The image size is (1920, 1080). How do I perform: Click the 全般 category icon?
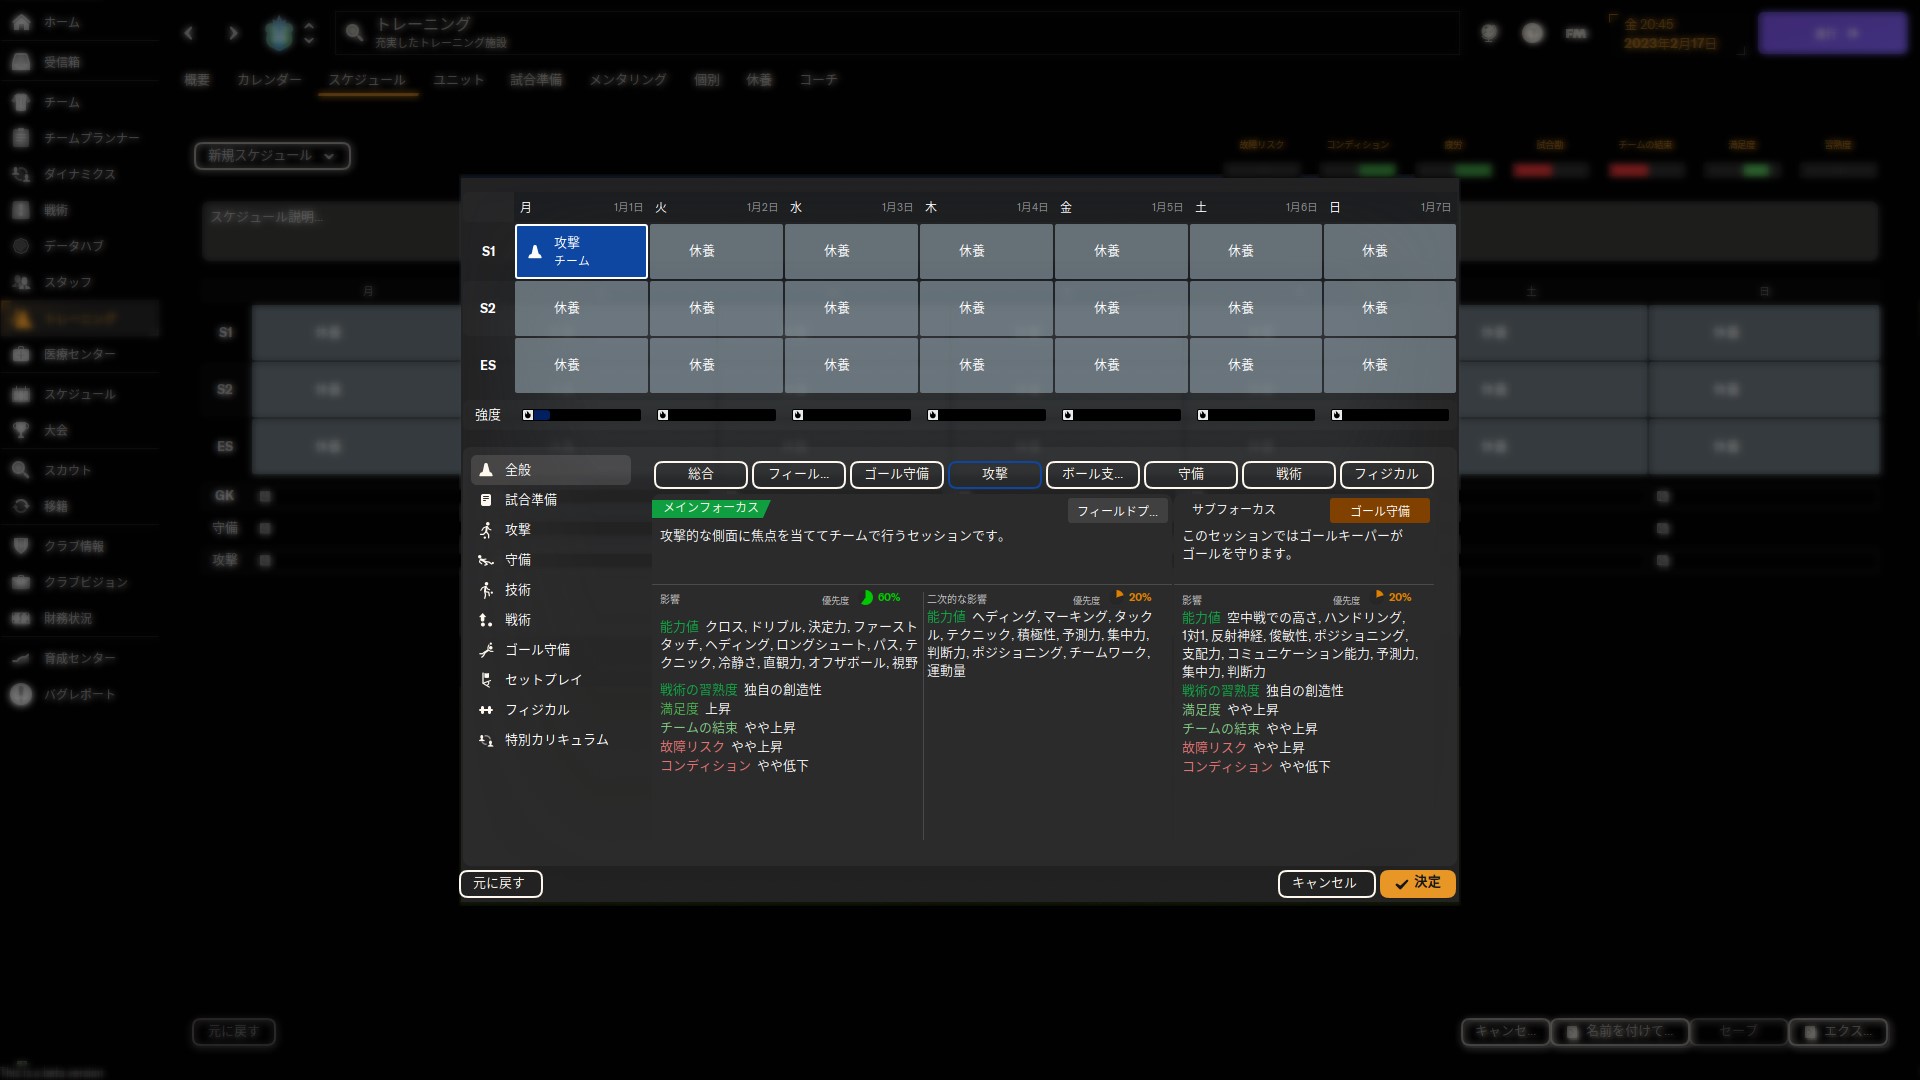point(486,470)
